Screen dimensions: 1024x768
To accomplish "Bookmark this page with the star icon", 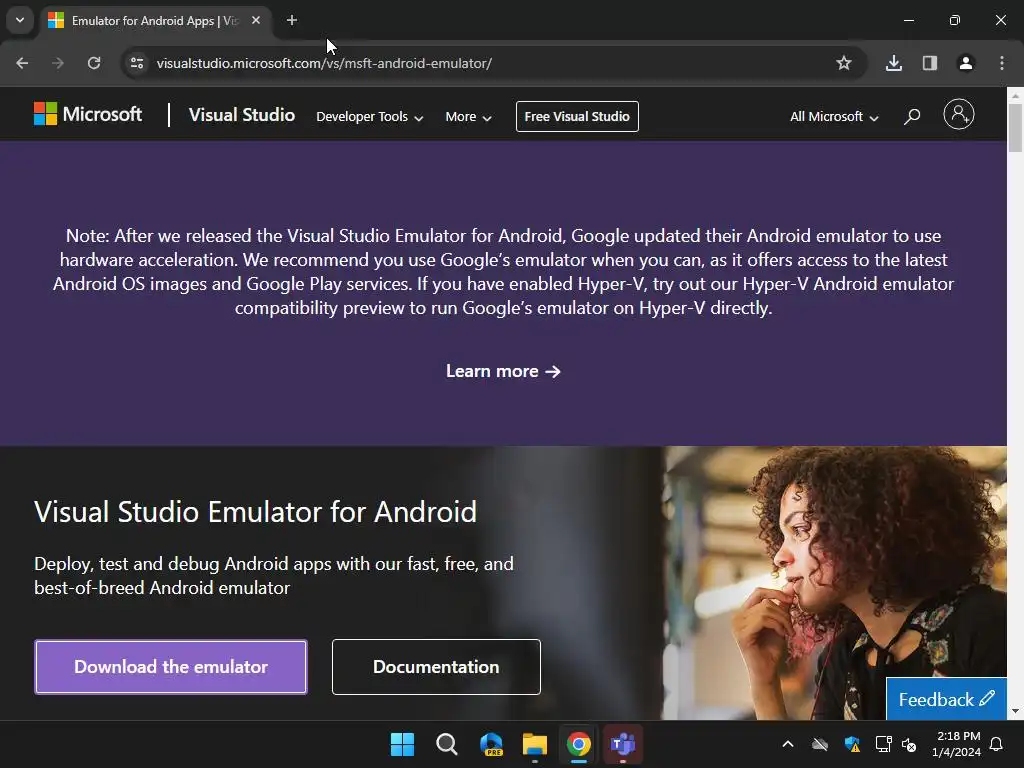I will pyautogui.click(x=844, y=63).
